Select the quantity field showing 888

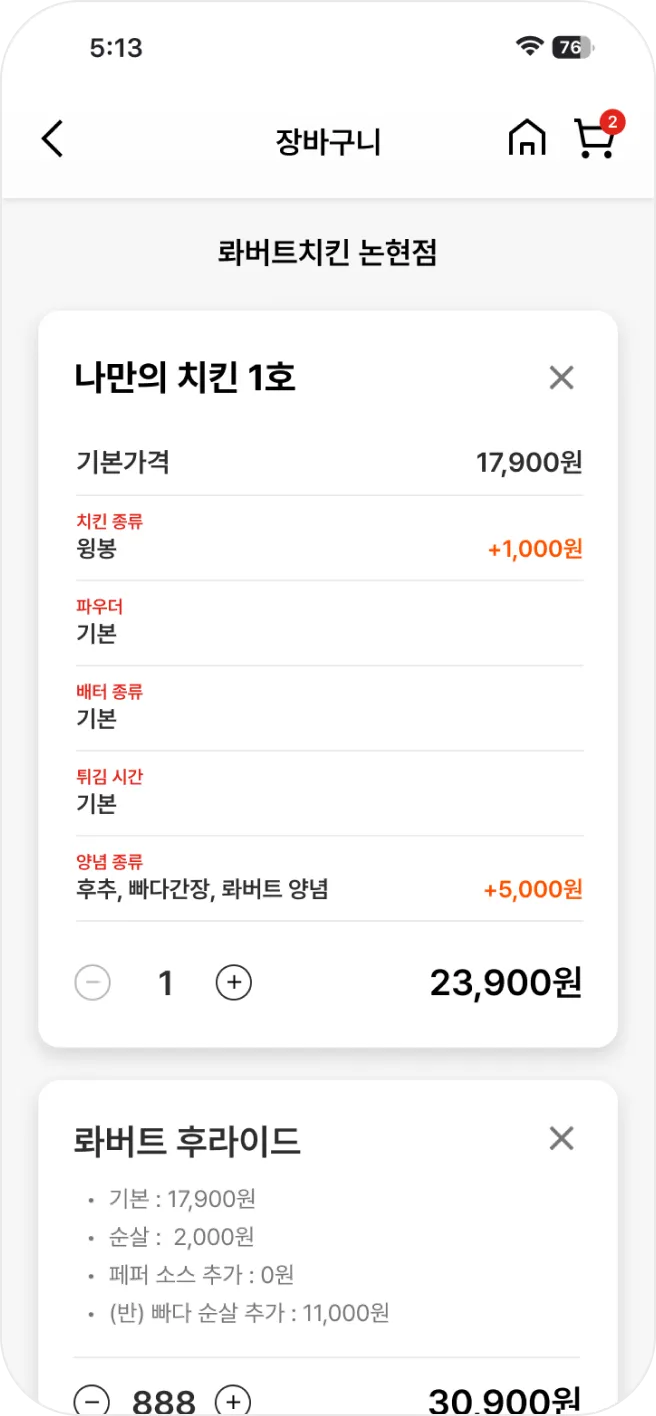pos(163,1399)
